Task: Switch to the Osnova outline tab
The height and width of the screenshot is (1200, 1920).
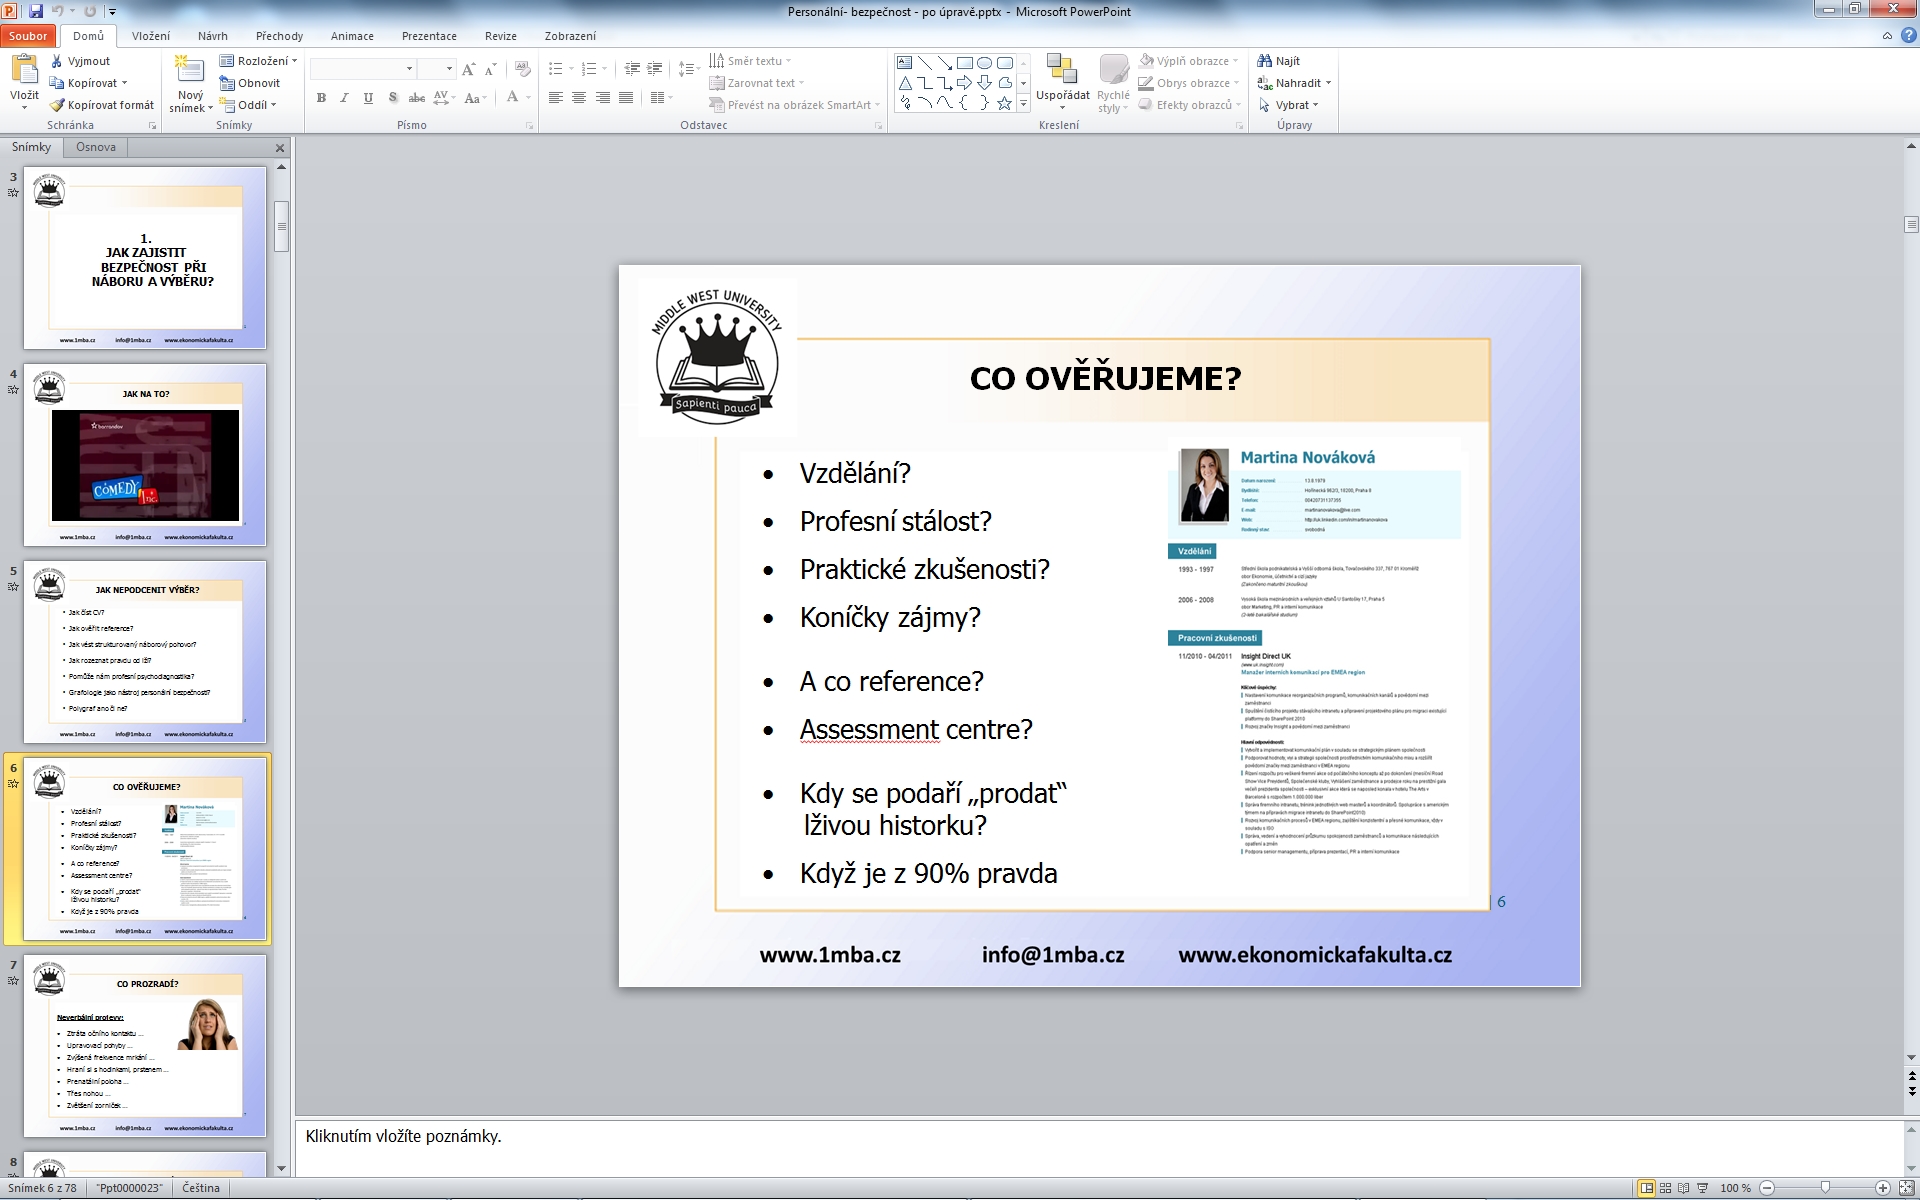Action: (x=96, y=147)
